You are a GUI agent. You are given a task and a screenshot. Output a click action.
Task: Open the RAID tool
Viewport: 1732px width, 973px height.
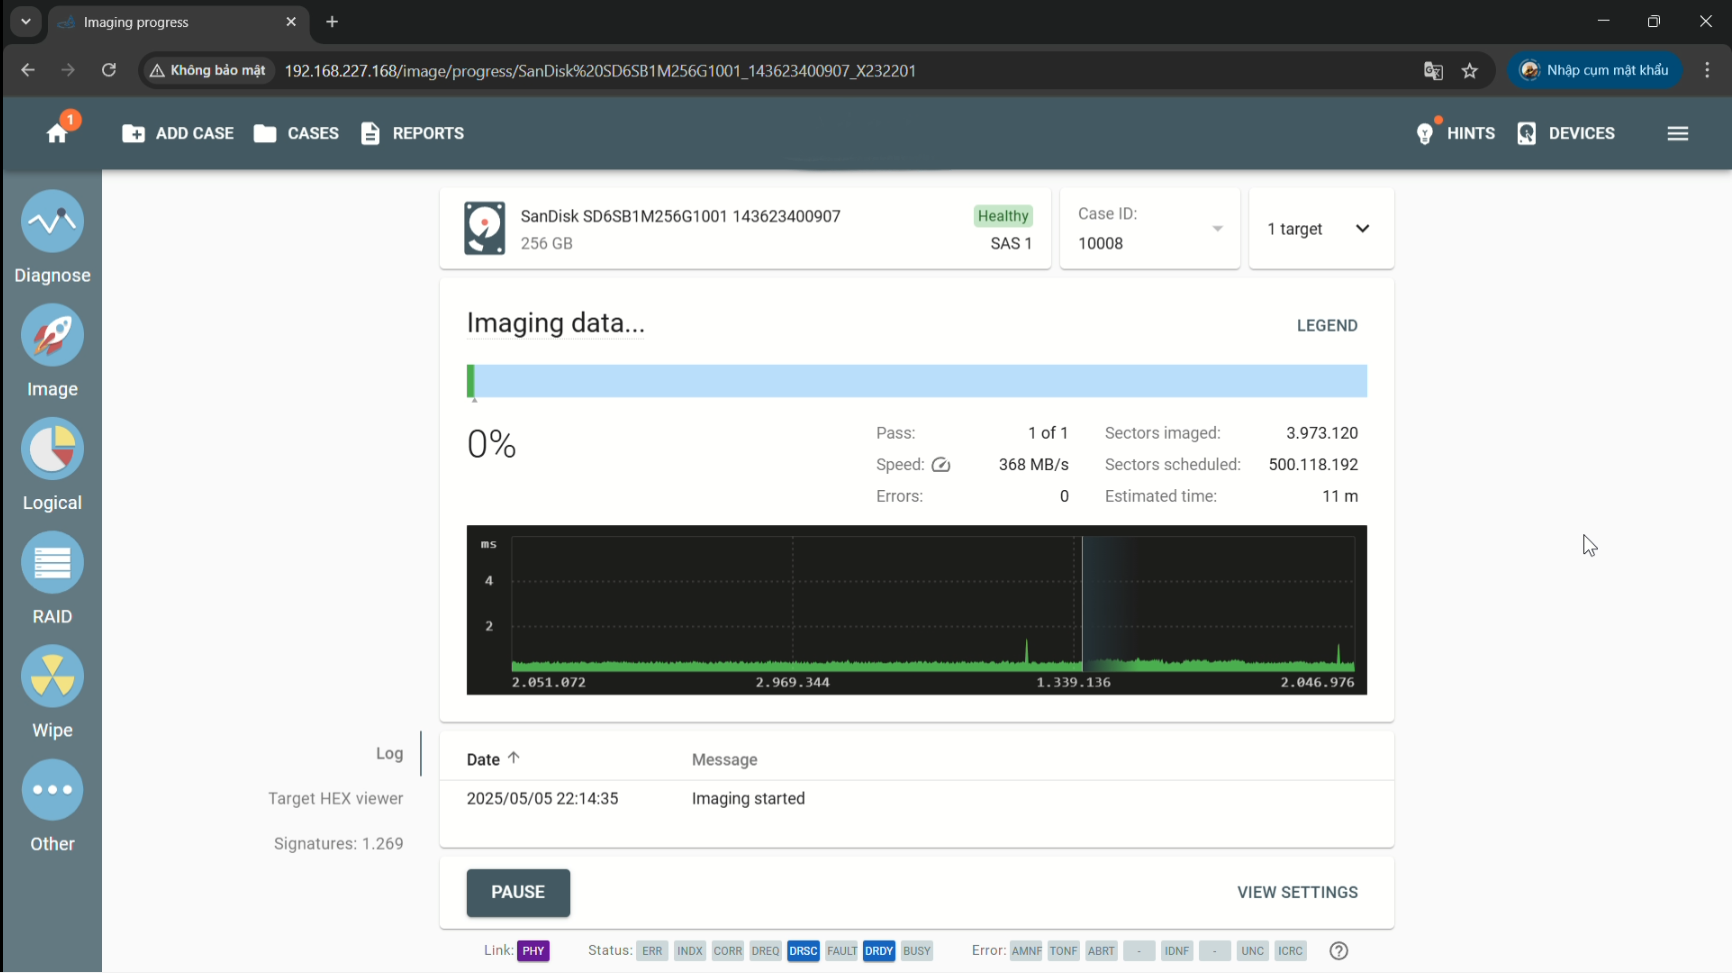(52, 578)
